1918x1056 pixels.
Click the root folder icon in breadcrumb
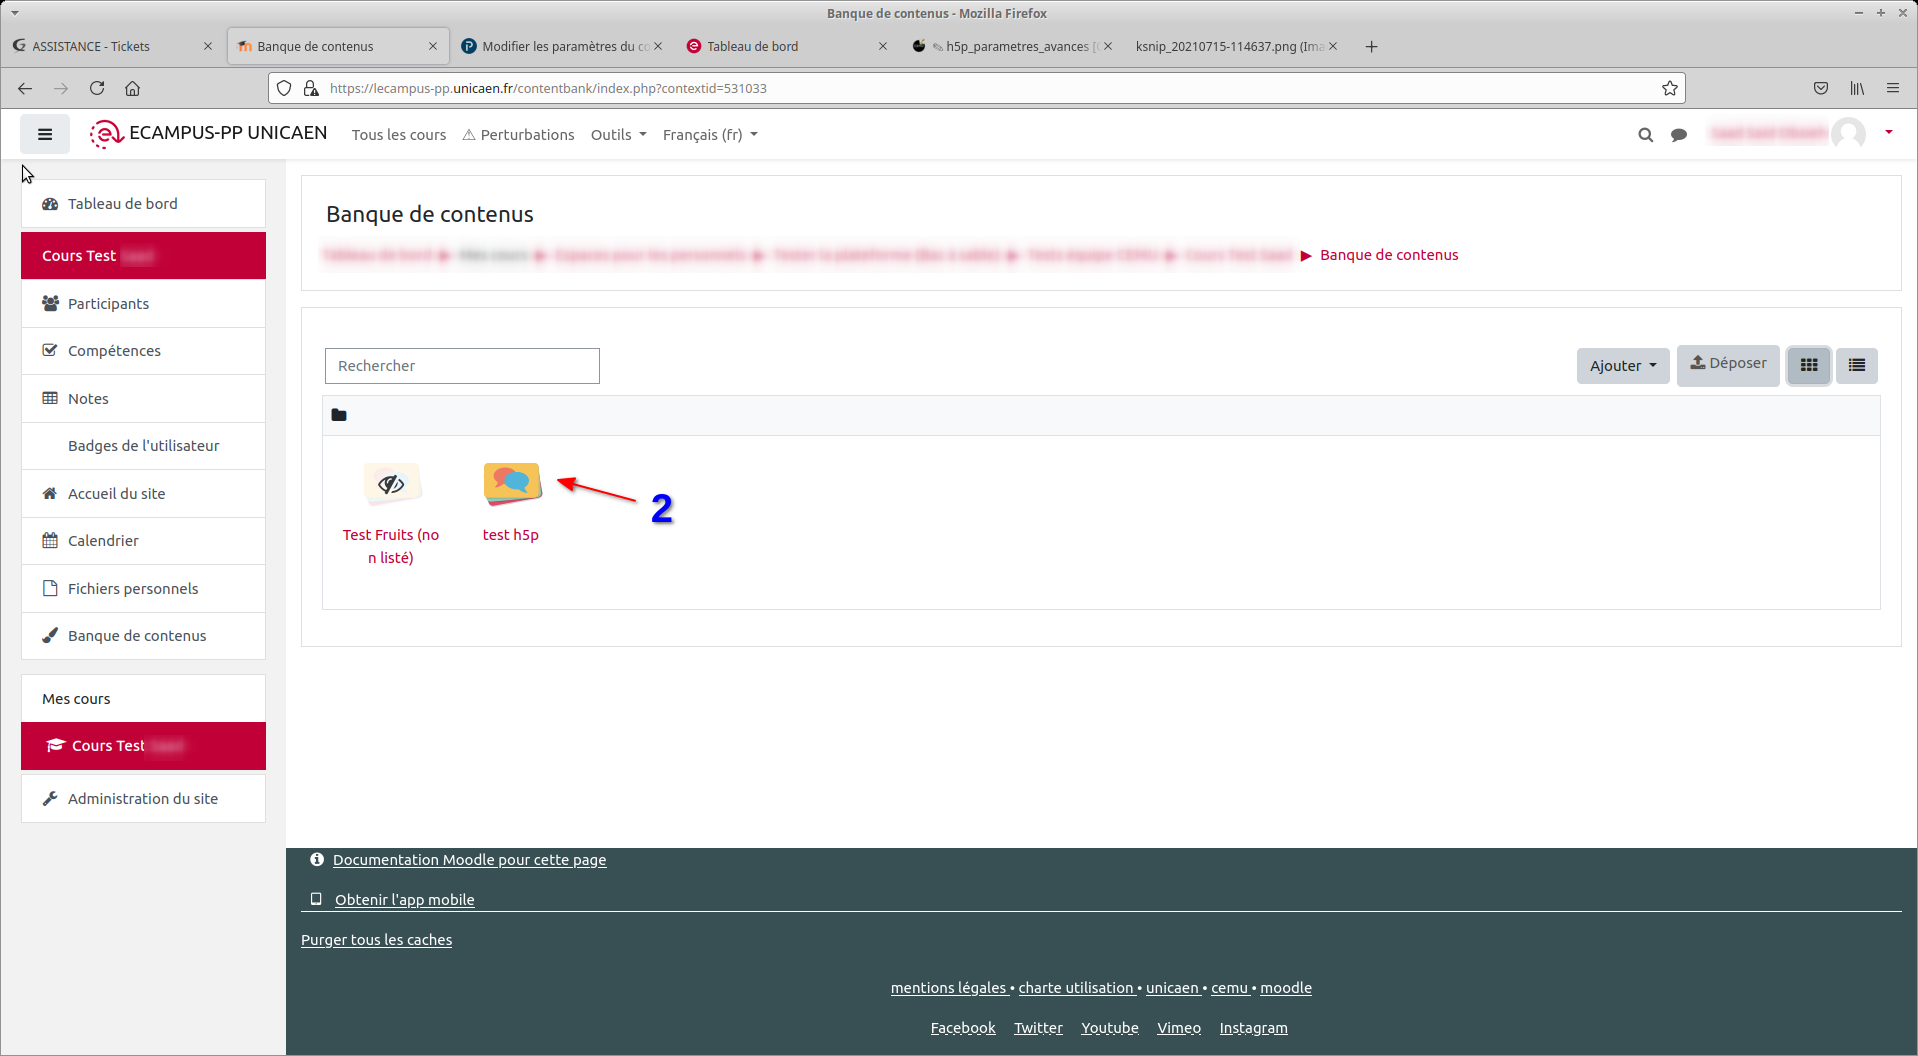(339, 415)
